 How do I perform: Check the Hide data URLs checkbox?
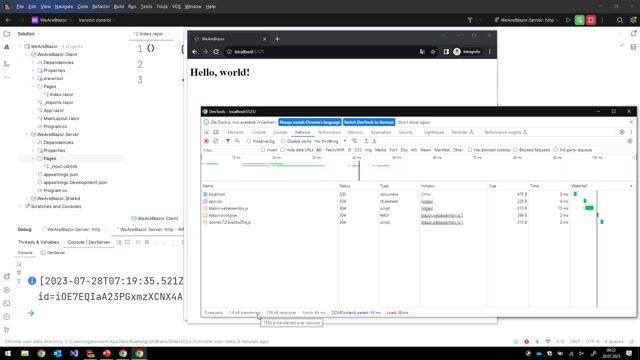click(282, 150)
